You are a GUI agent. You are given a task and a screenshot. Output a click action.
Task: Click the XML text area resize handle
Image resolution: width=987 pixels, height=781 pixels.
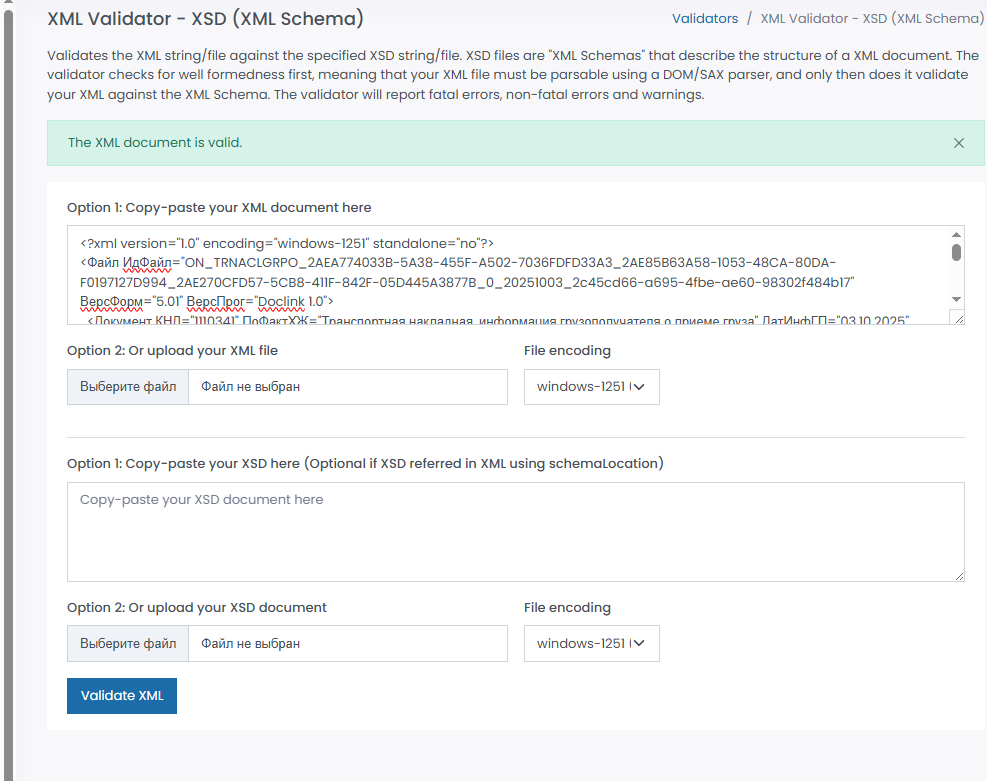[x=958, y=318]
